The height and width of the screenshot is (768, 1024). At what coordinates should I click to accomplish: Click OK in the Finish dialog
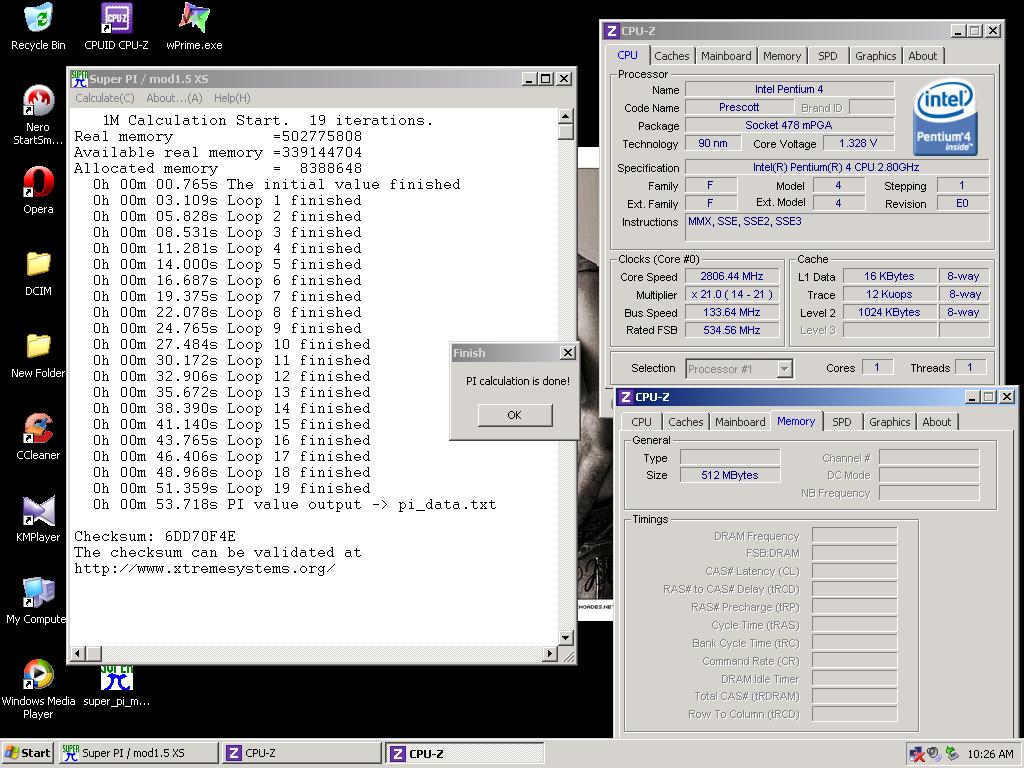point(515,415)
